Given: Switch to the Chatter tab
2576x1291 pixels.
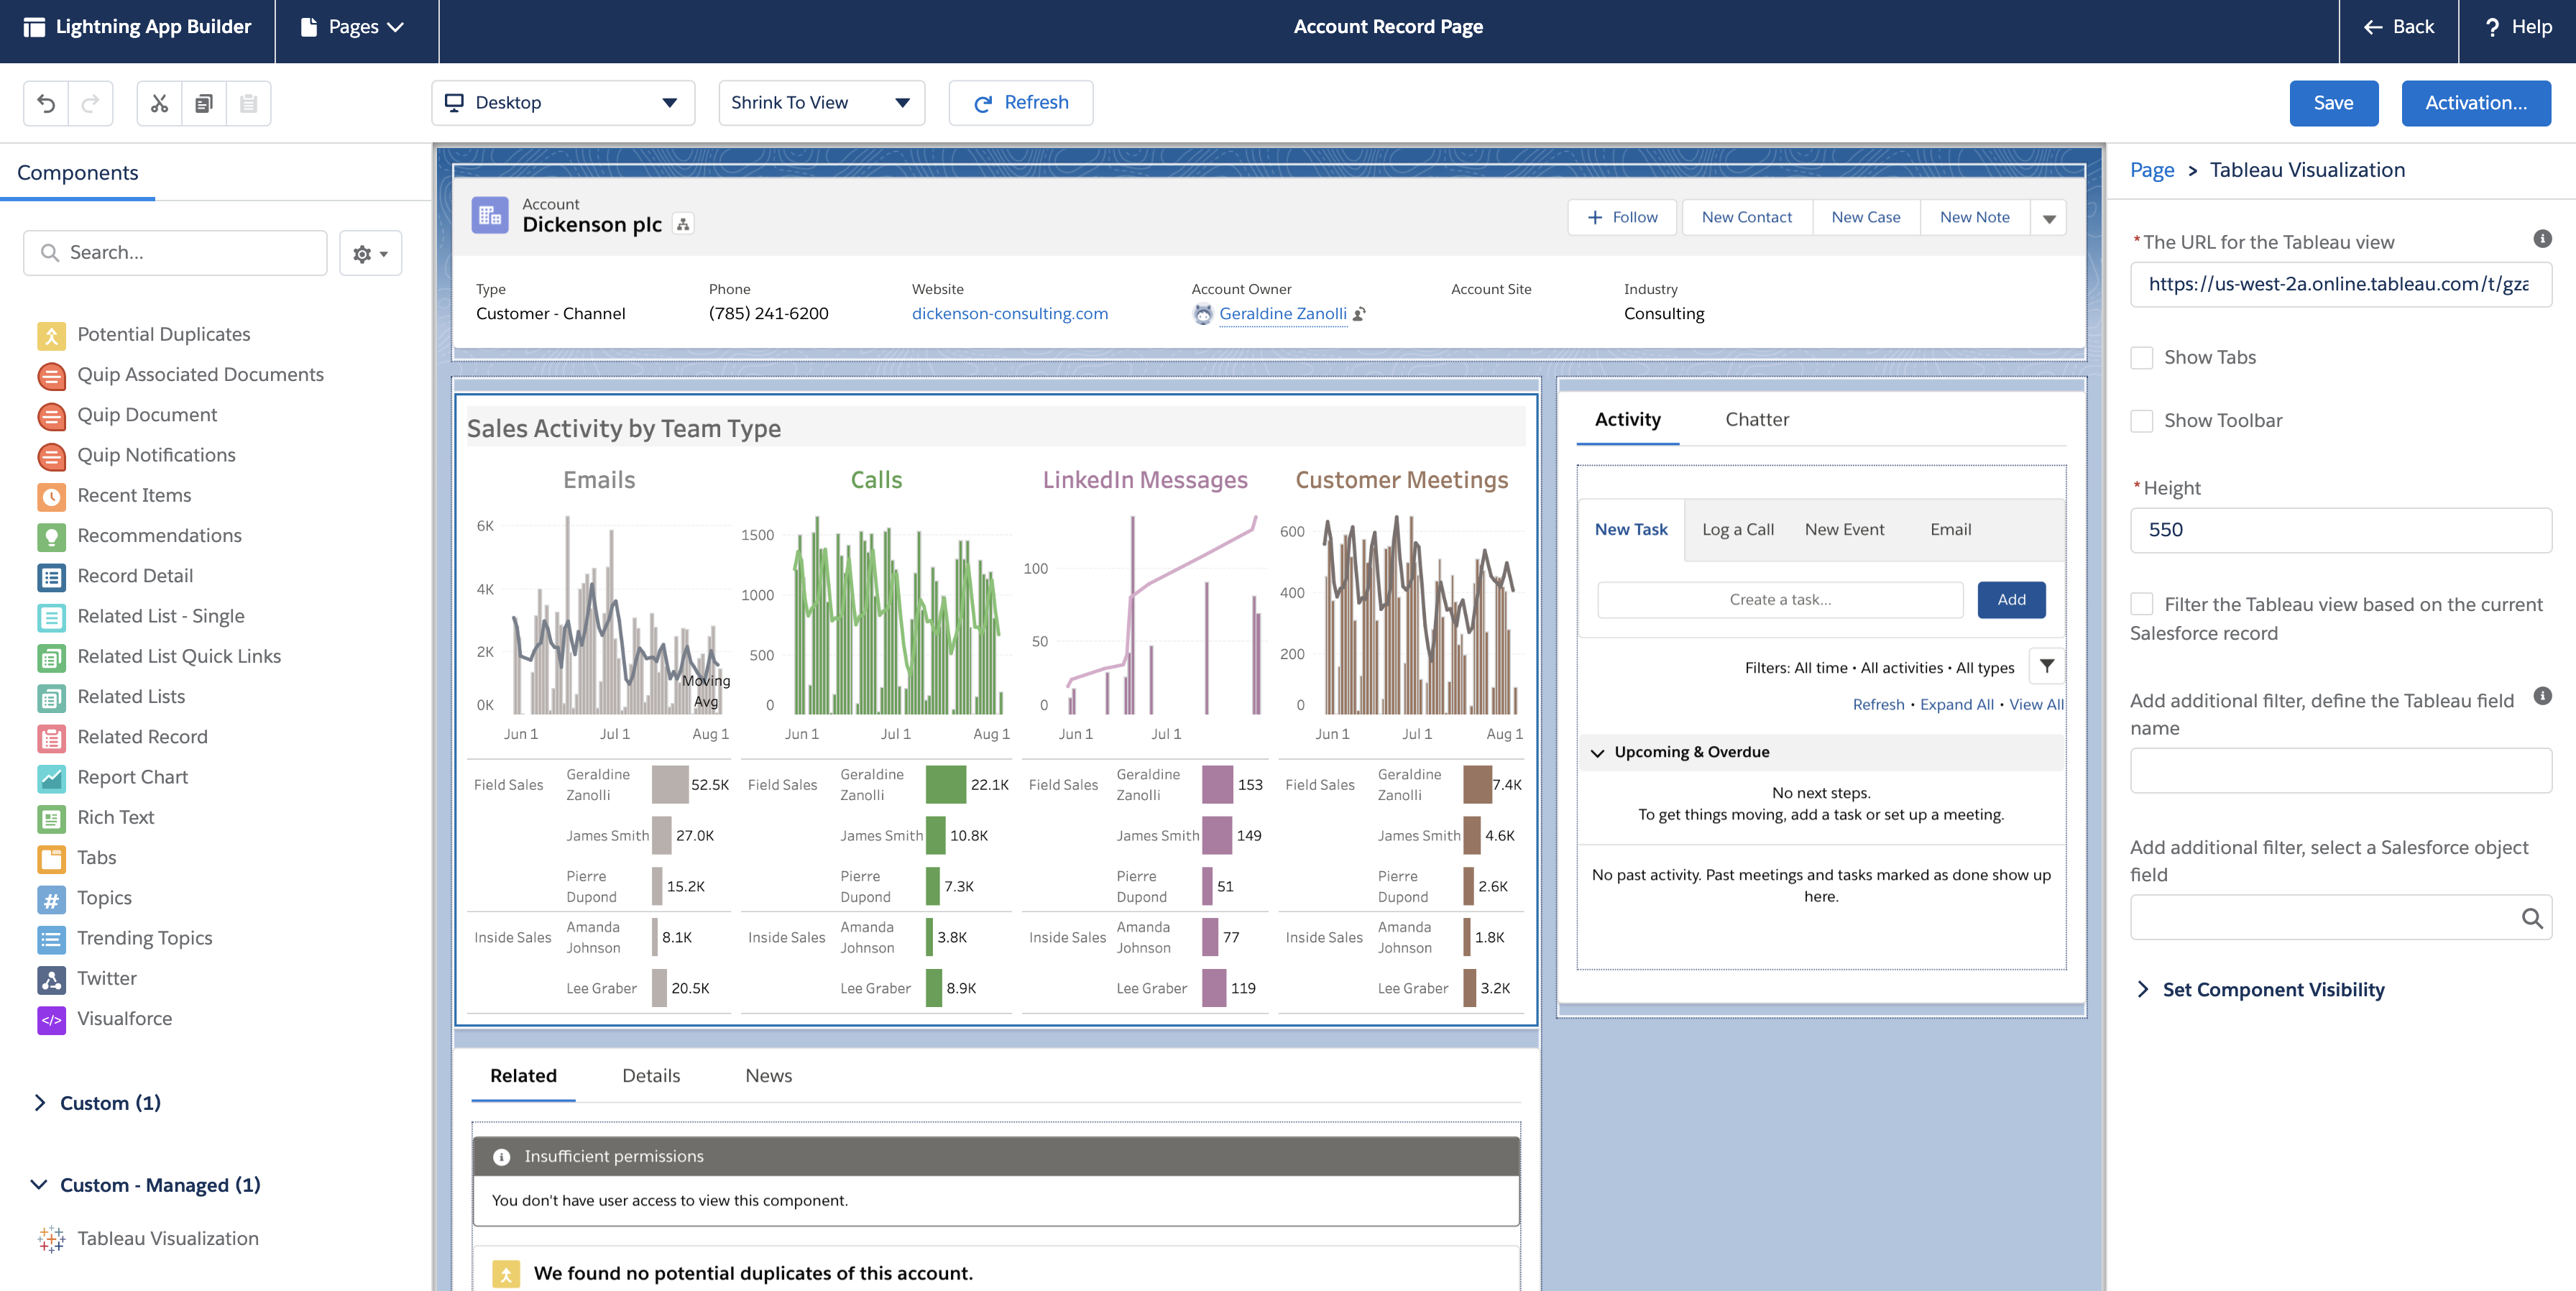Looking at the screenshot, I should pyautogui.click(x=1754, y=418).
